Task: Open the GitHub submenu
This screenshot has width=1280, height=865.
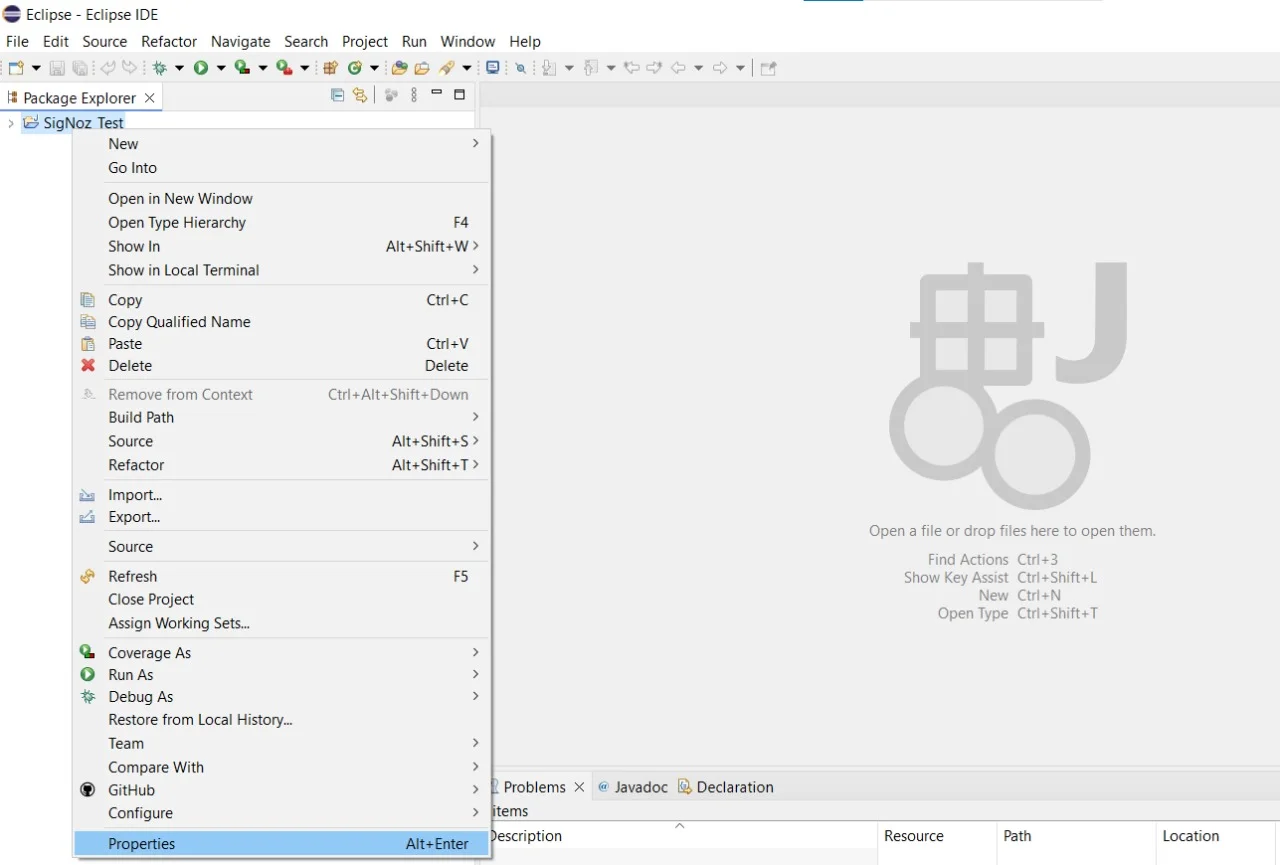Action: pos(282,790)
